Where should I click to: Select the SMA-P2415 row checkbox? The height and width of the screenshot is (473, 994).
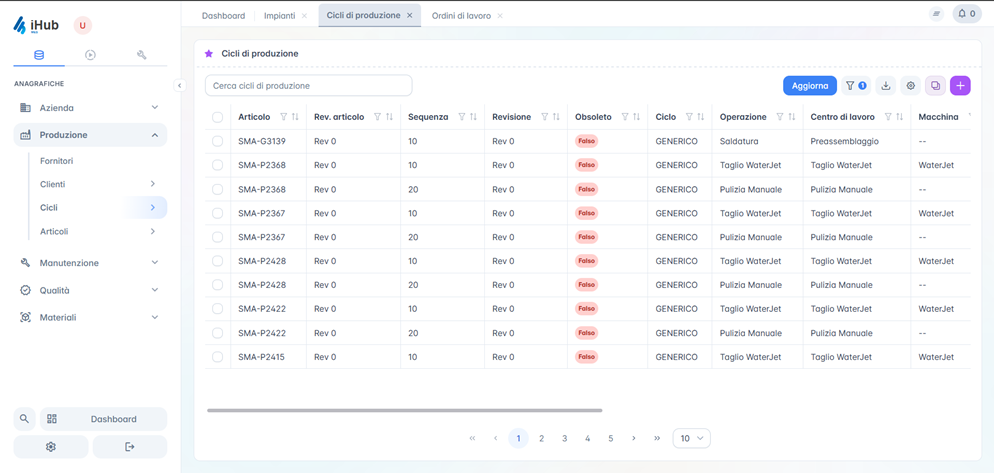point(217,357)
